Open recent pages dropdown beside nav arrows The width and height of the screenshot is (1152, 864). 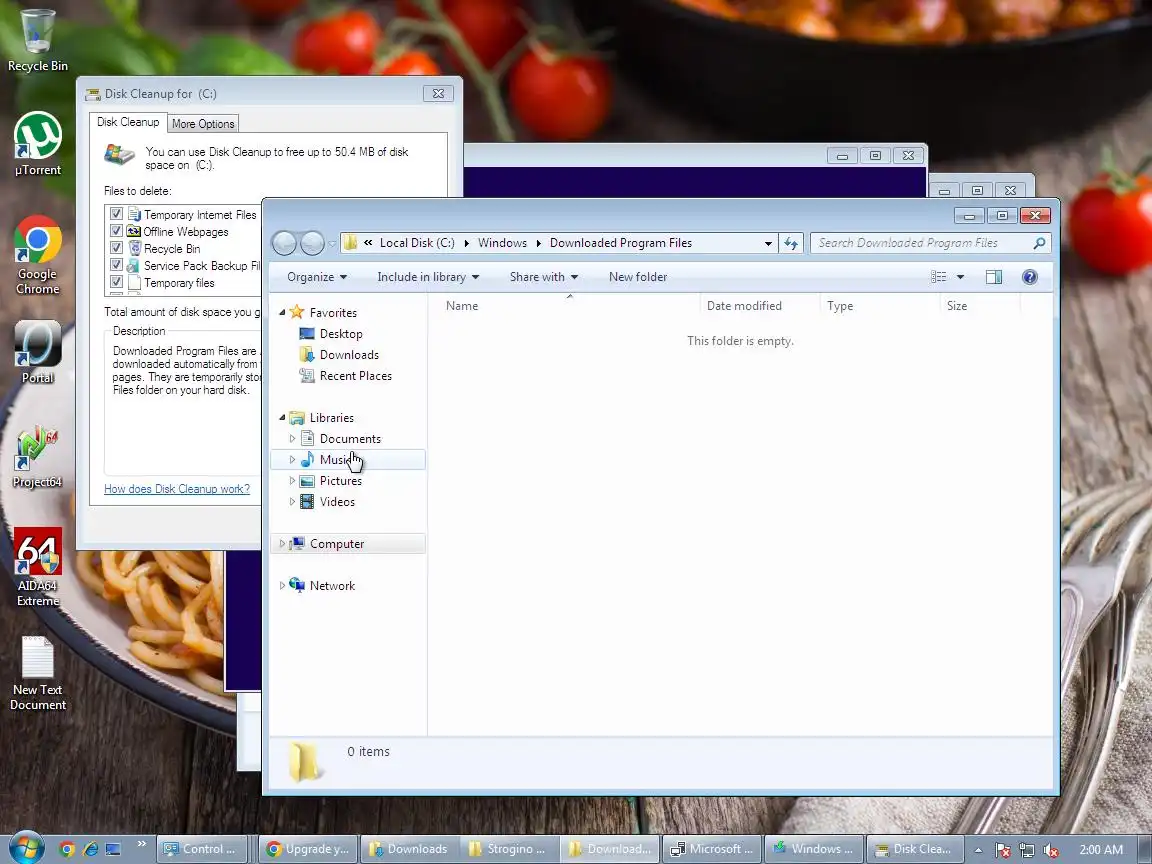click(332, 243)
